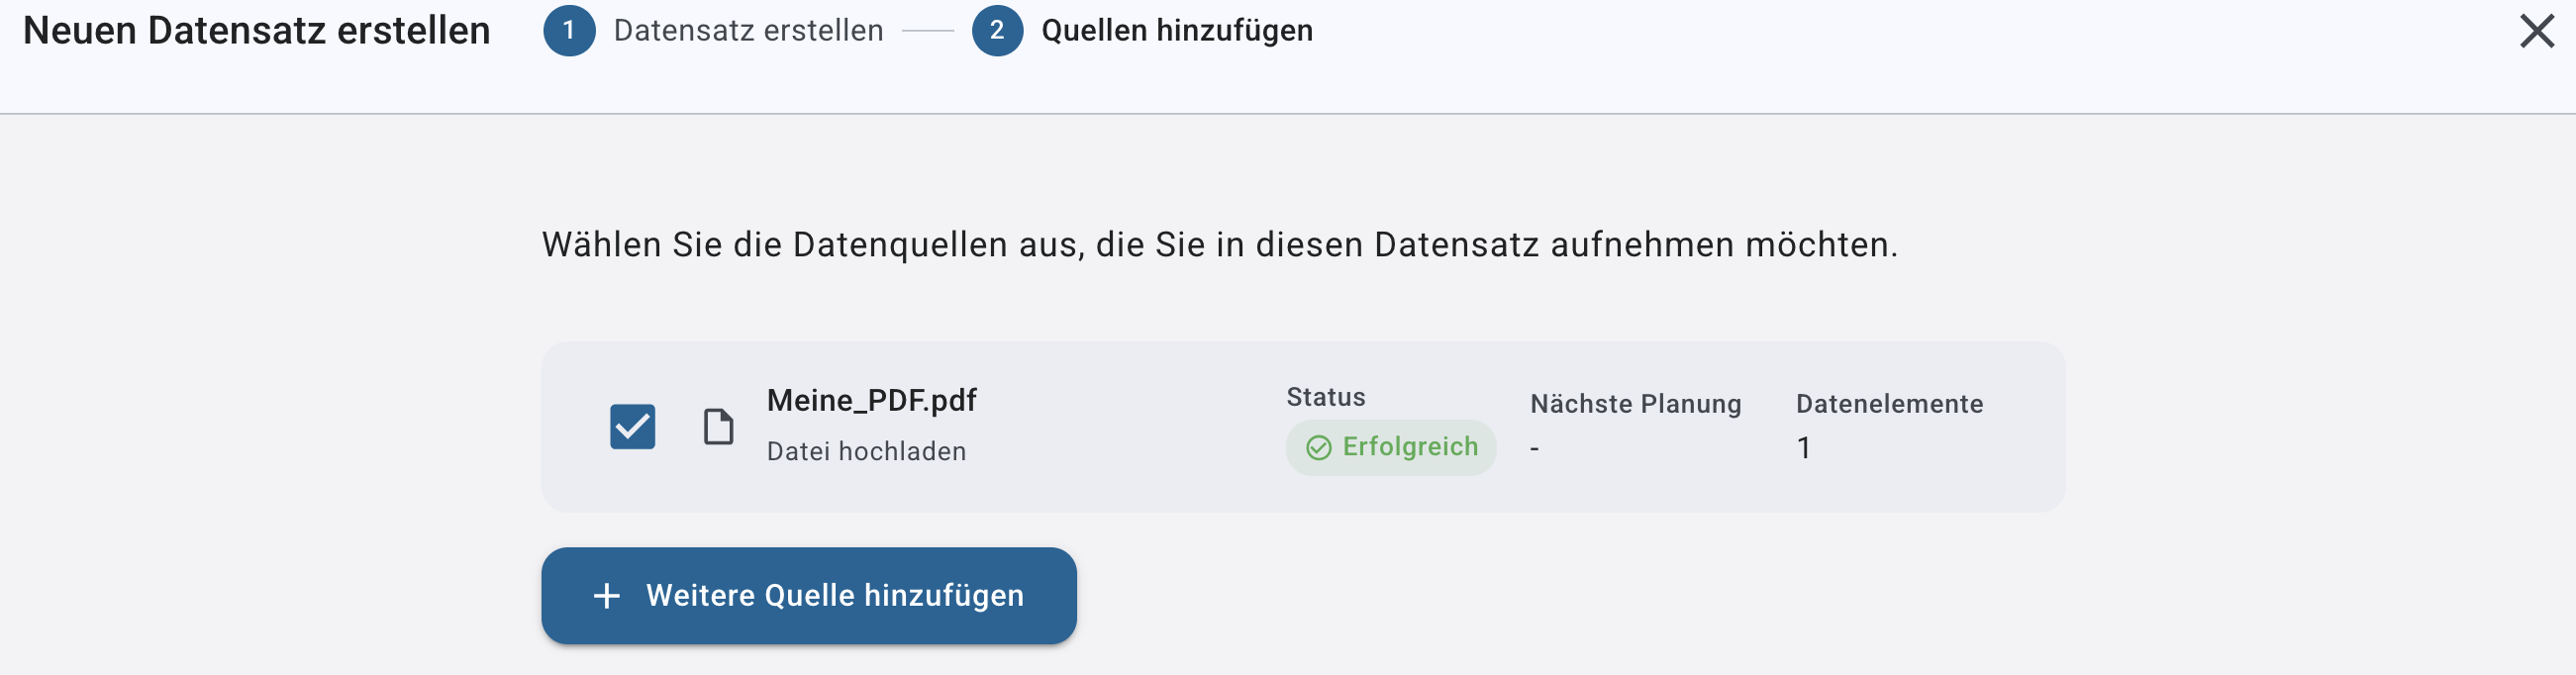Click the green check-circle icon in status badge
This screenshot has height=675, width=2576.
pos(1319,448)
